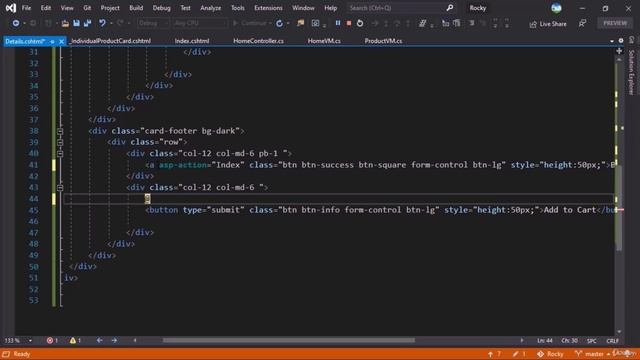The width and height of the screenshot is (640, 360).
Task: Open the document tab overflow dropdown
Action: click(x=611, y=41)
